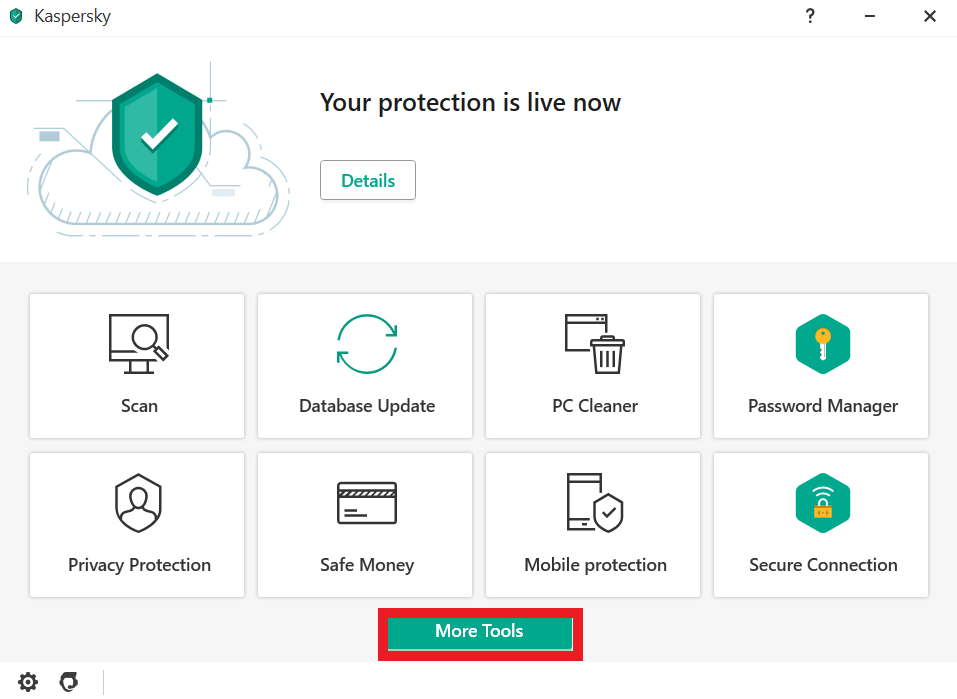
Task: Click the Kaspersky logo in title bar
Action: click(x=16, y=16)
